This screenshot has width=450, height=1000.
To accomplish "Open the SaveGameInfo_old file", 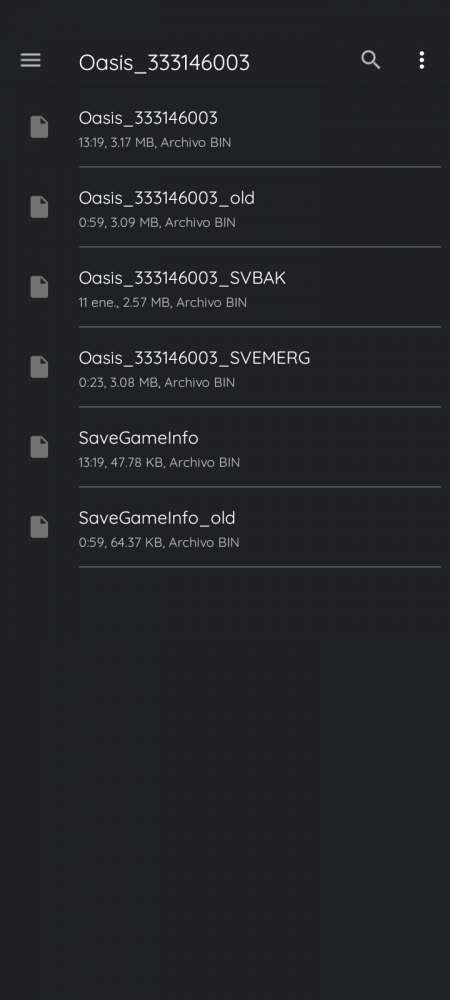I will pos(225,527).
